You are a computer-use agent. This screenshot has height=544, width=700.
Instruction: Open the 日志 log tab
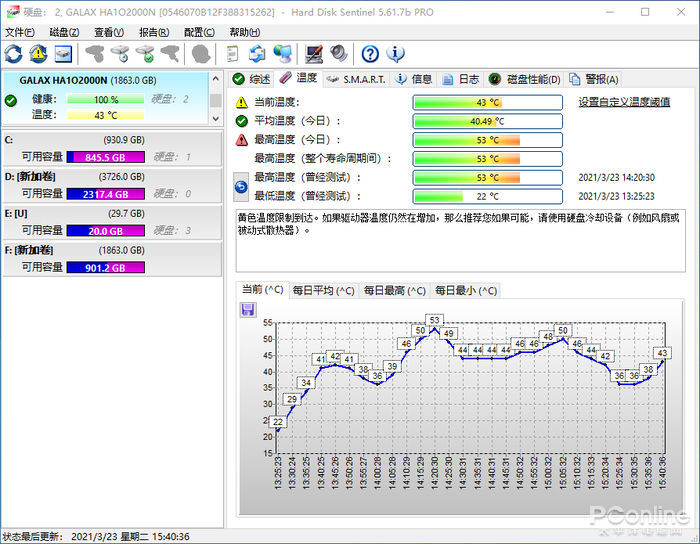tap(460, 79)
